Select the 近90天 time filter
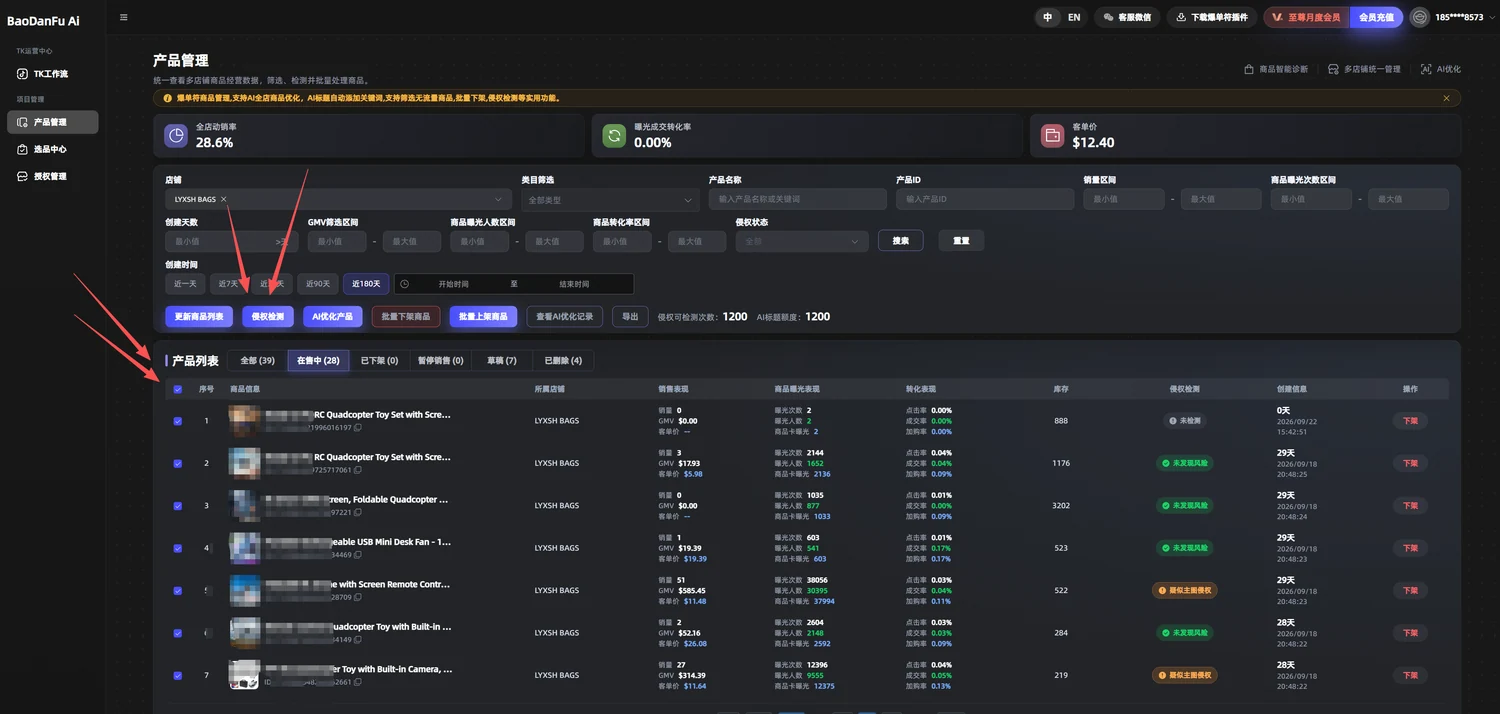The height and width of the screenshot is (714, 1500). 318,284
